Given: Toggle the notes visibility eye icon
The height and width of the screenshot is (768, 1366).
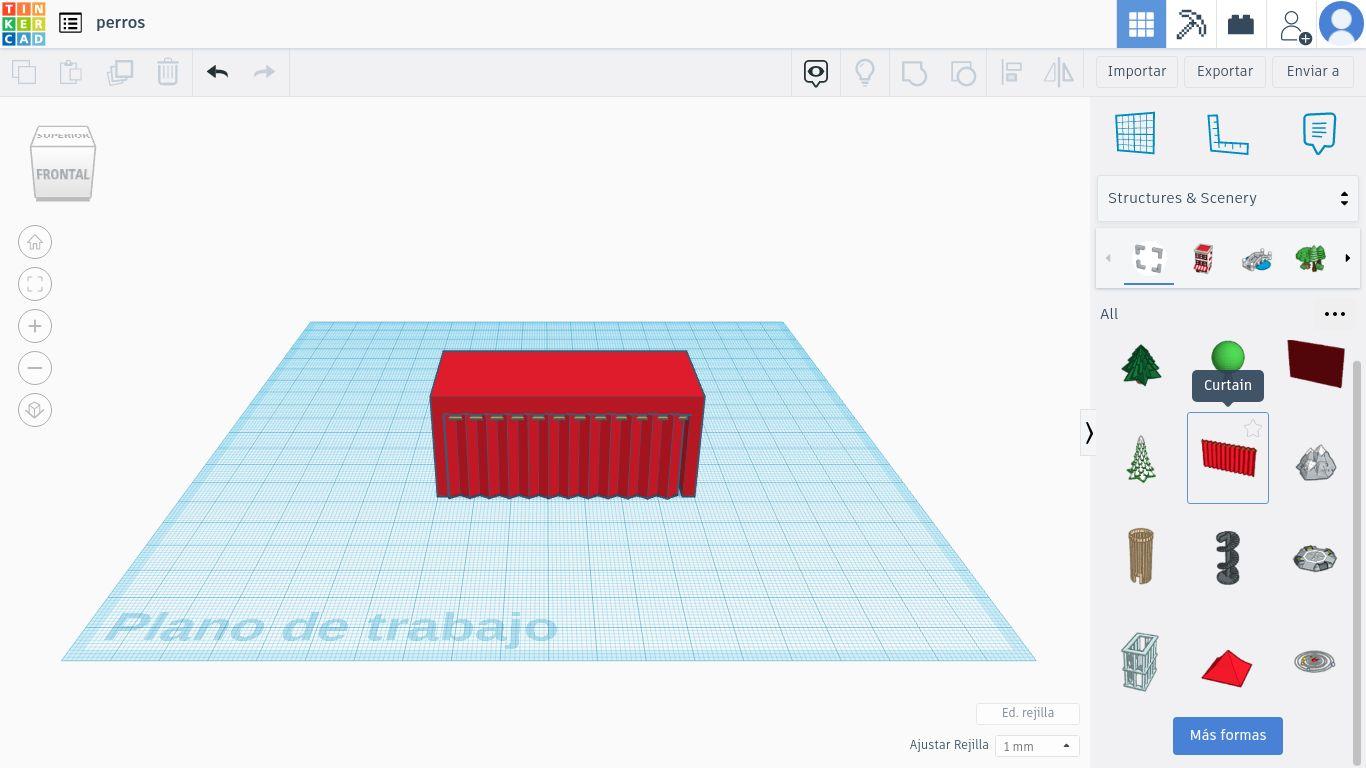Looking at the screenshot, I should [816, 72].
